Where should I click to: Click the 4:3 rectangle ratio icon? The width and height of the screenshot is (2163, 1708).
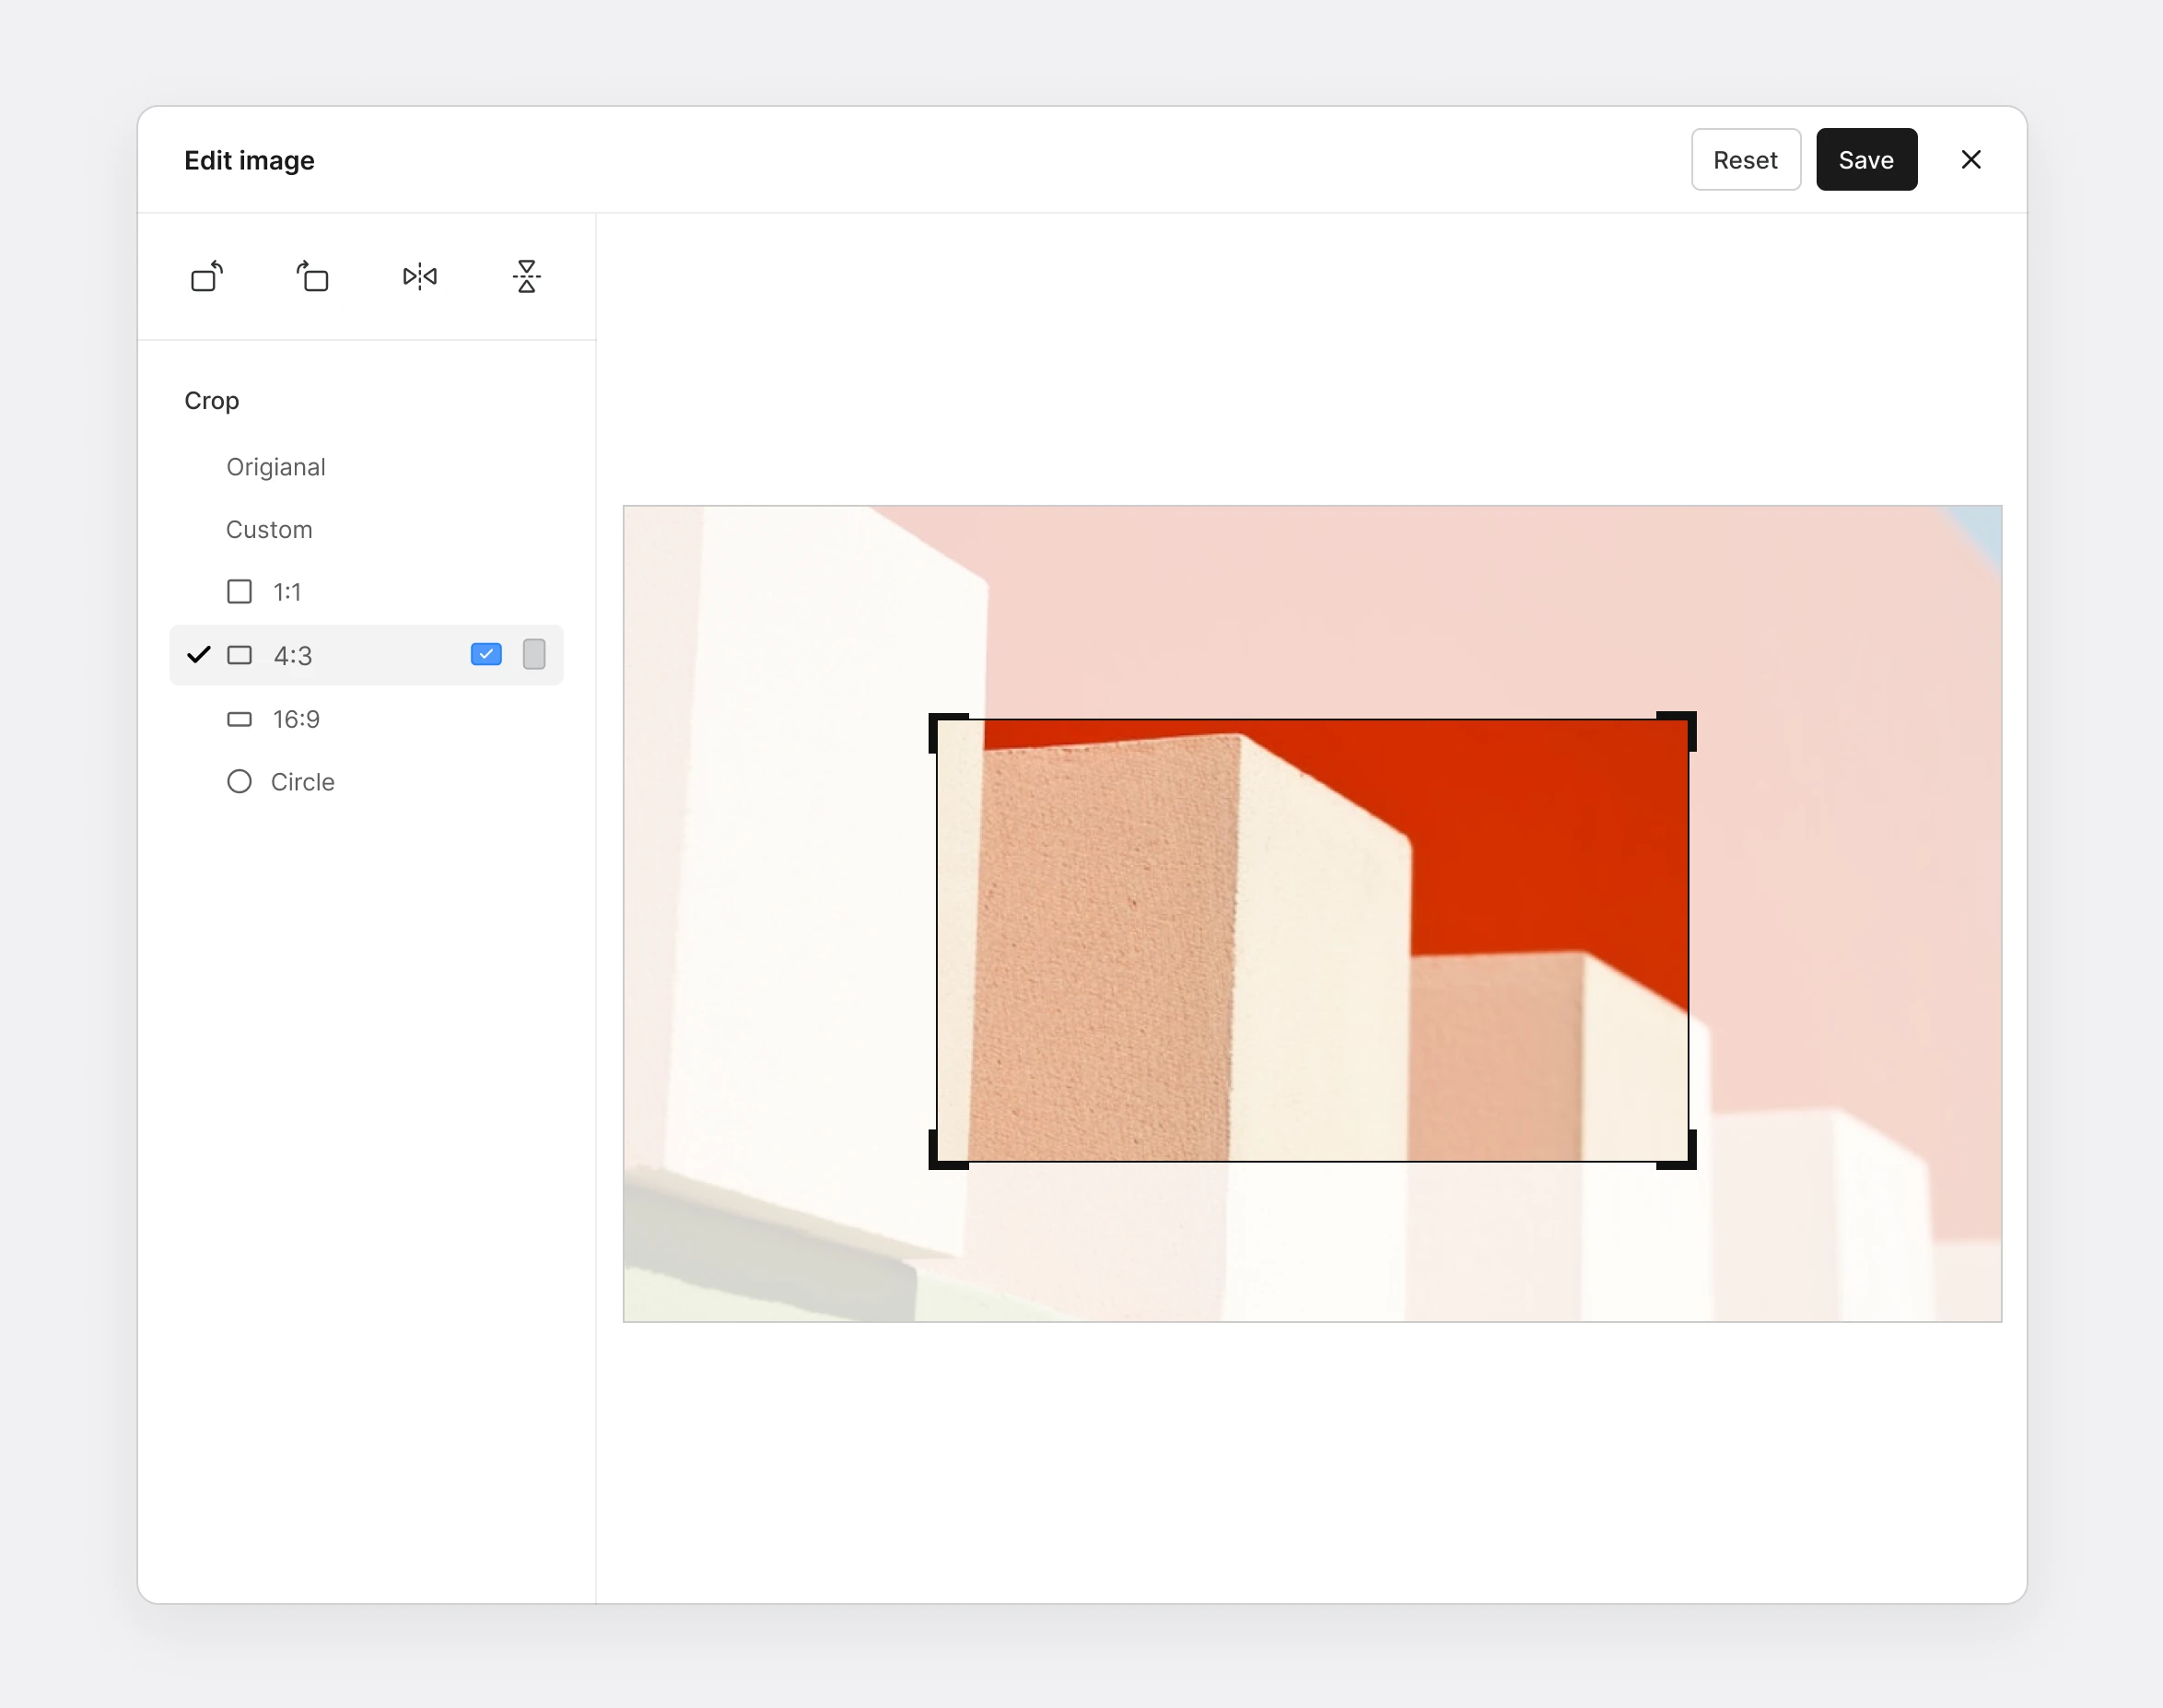click(x=239, y=655)
